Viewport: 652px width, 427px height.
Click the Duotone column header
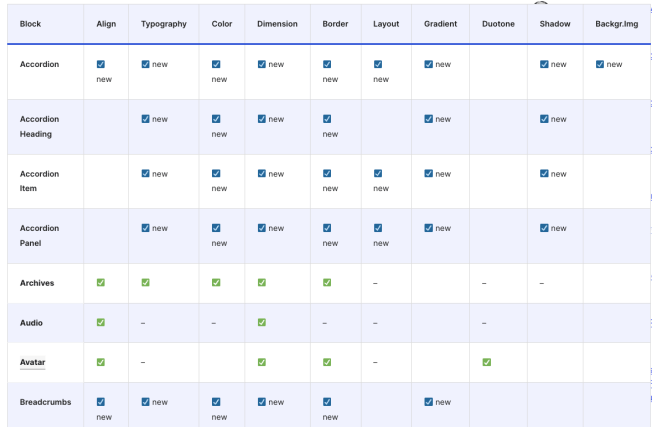tap(498, 23)
